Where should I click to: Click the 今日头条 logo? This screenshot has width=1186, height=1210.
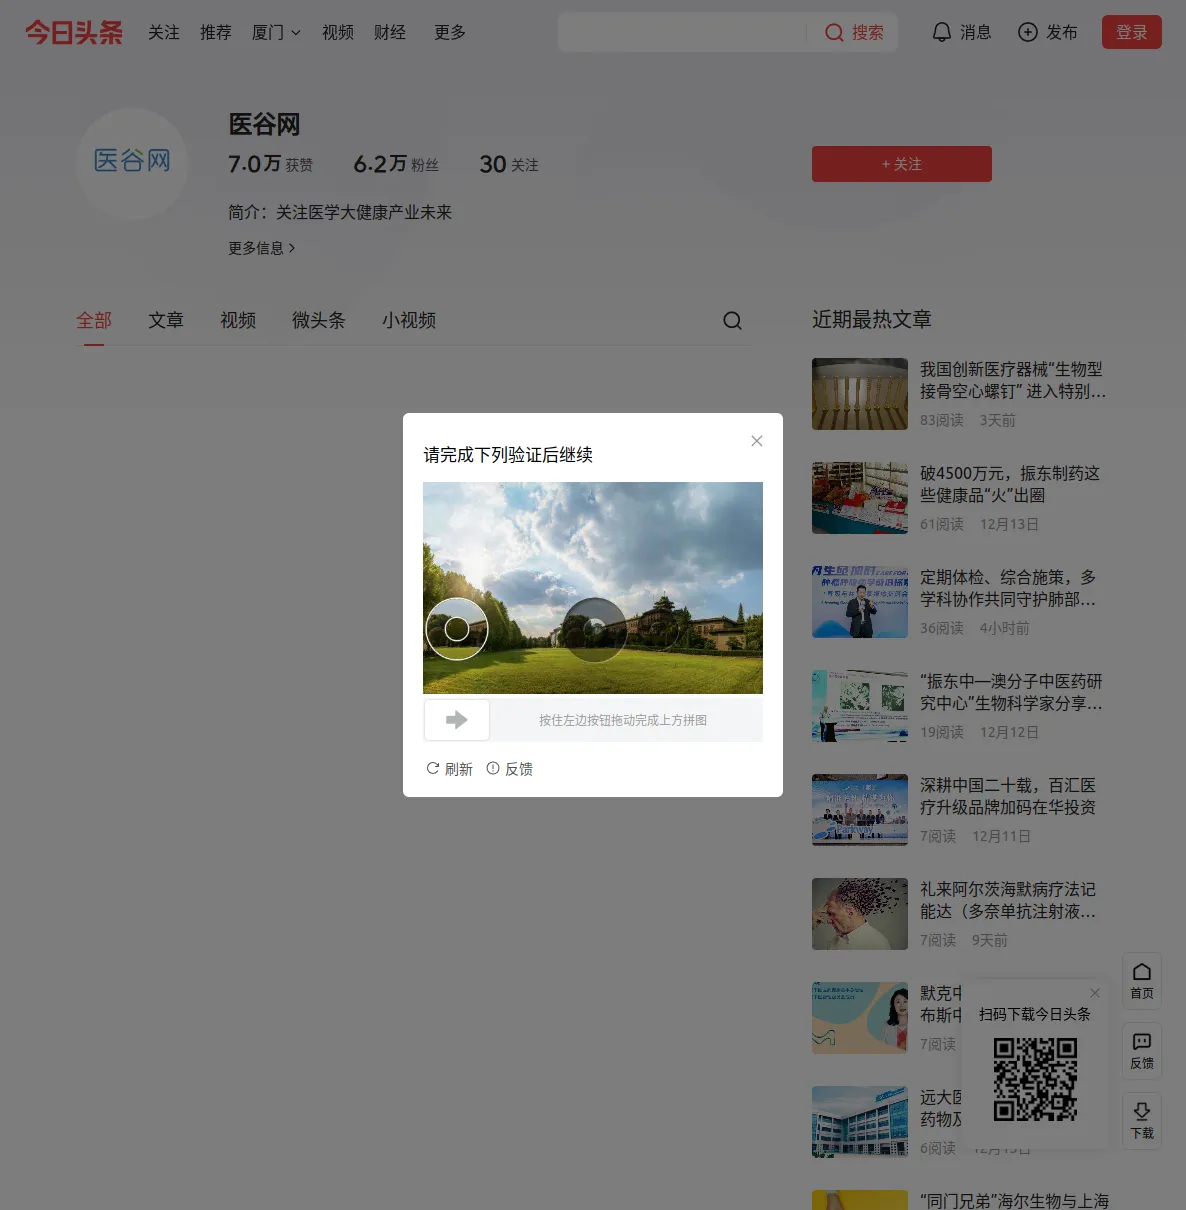click(74, 32)
